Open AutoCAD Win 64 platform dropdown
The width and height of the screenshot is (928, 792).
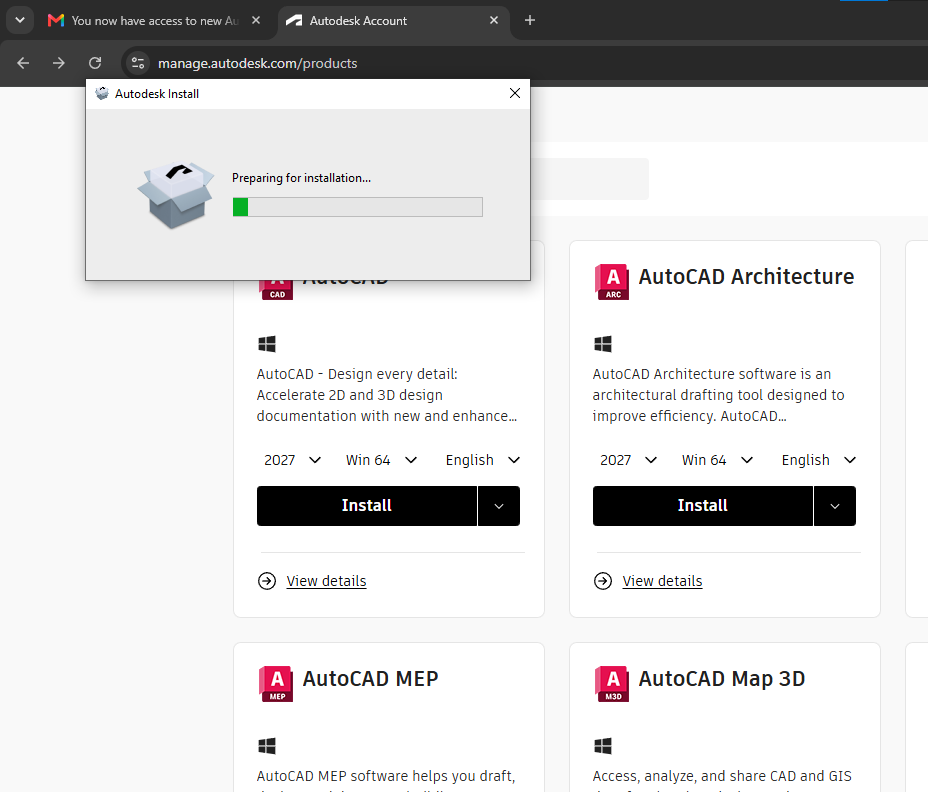click(382, 460)
